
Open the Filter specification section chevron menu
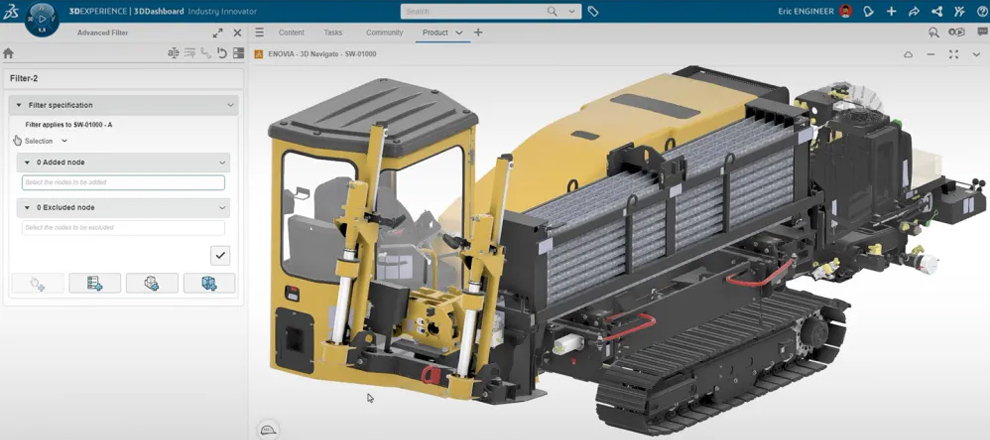[x=230, y=105]
